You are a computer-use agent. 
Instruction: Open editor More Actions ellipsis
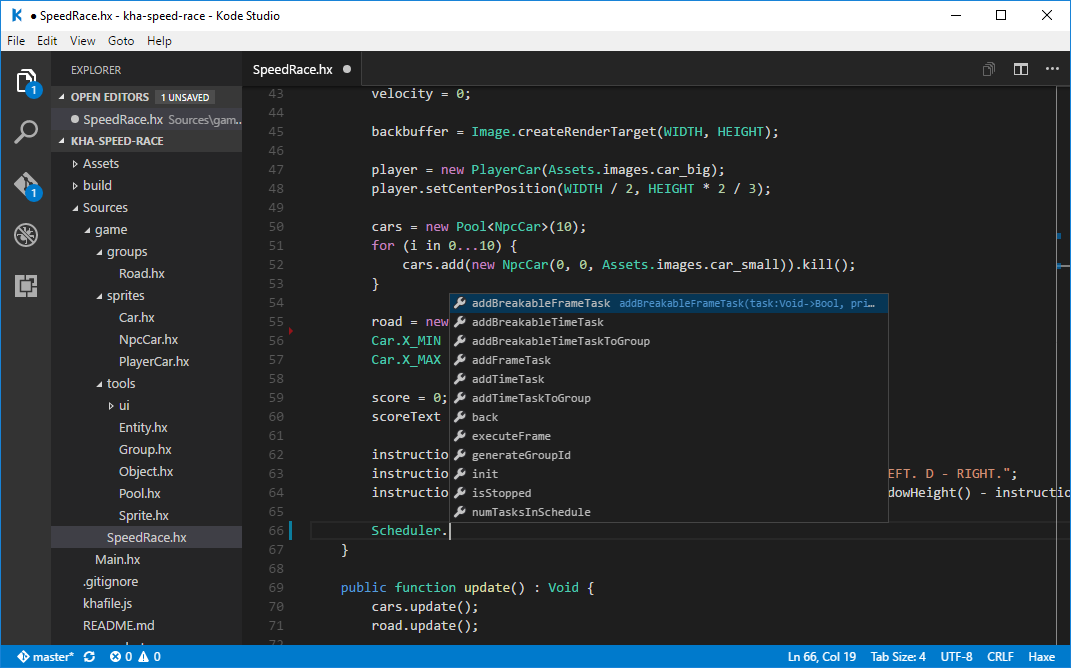pos(1051,70)
